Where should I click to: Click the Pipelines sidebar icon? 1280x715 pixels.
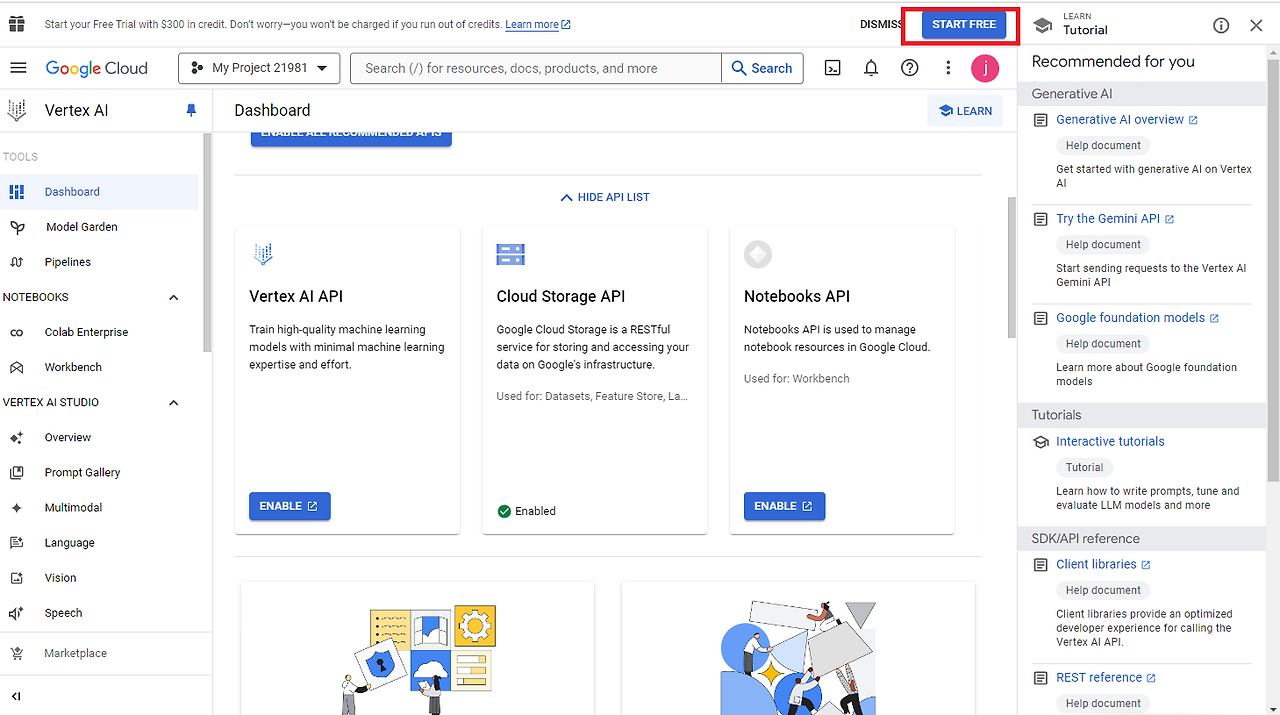tap(17, 262)
